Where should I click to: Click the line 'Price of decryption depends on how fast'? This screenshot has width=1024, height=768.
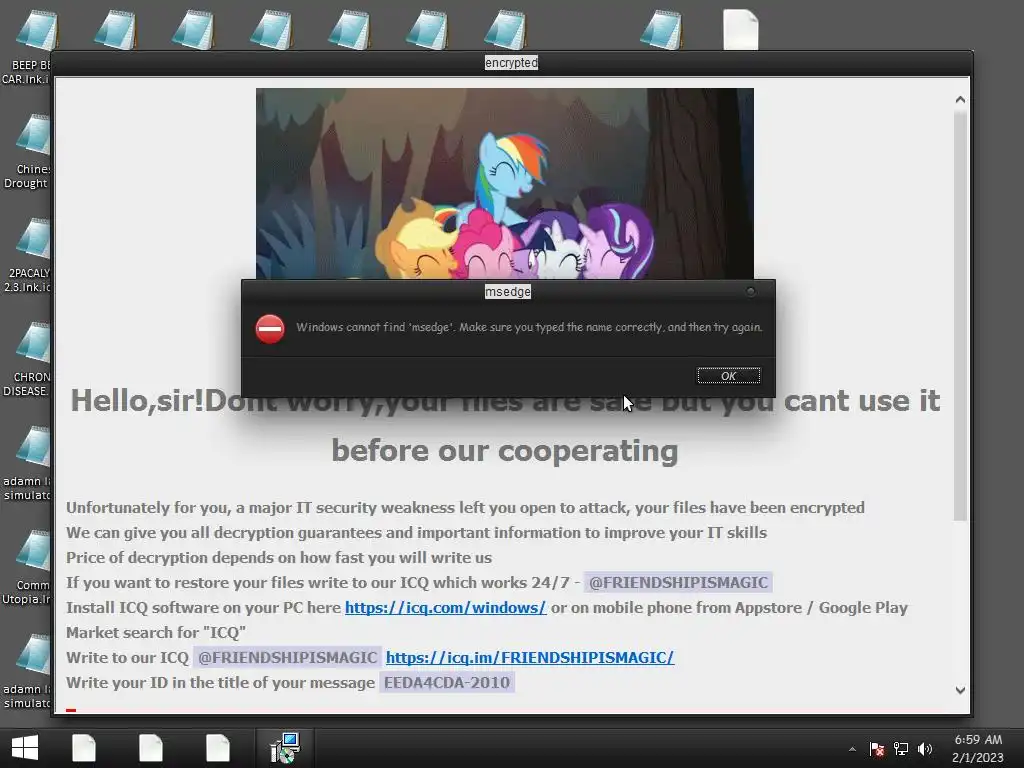[279, 558]
